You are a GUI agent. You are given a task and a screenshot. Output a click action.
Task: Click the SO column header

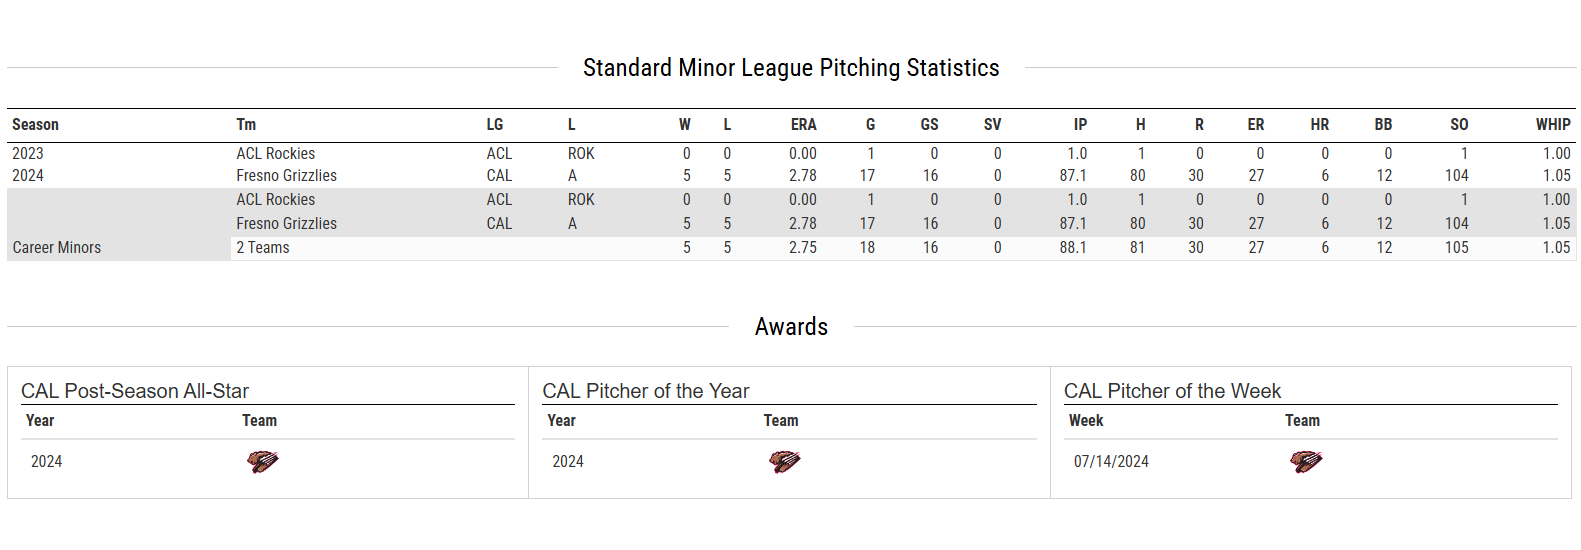tap(1459, 125)
